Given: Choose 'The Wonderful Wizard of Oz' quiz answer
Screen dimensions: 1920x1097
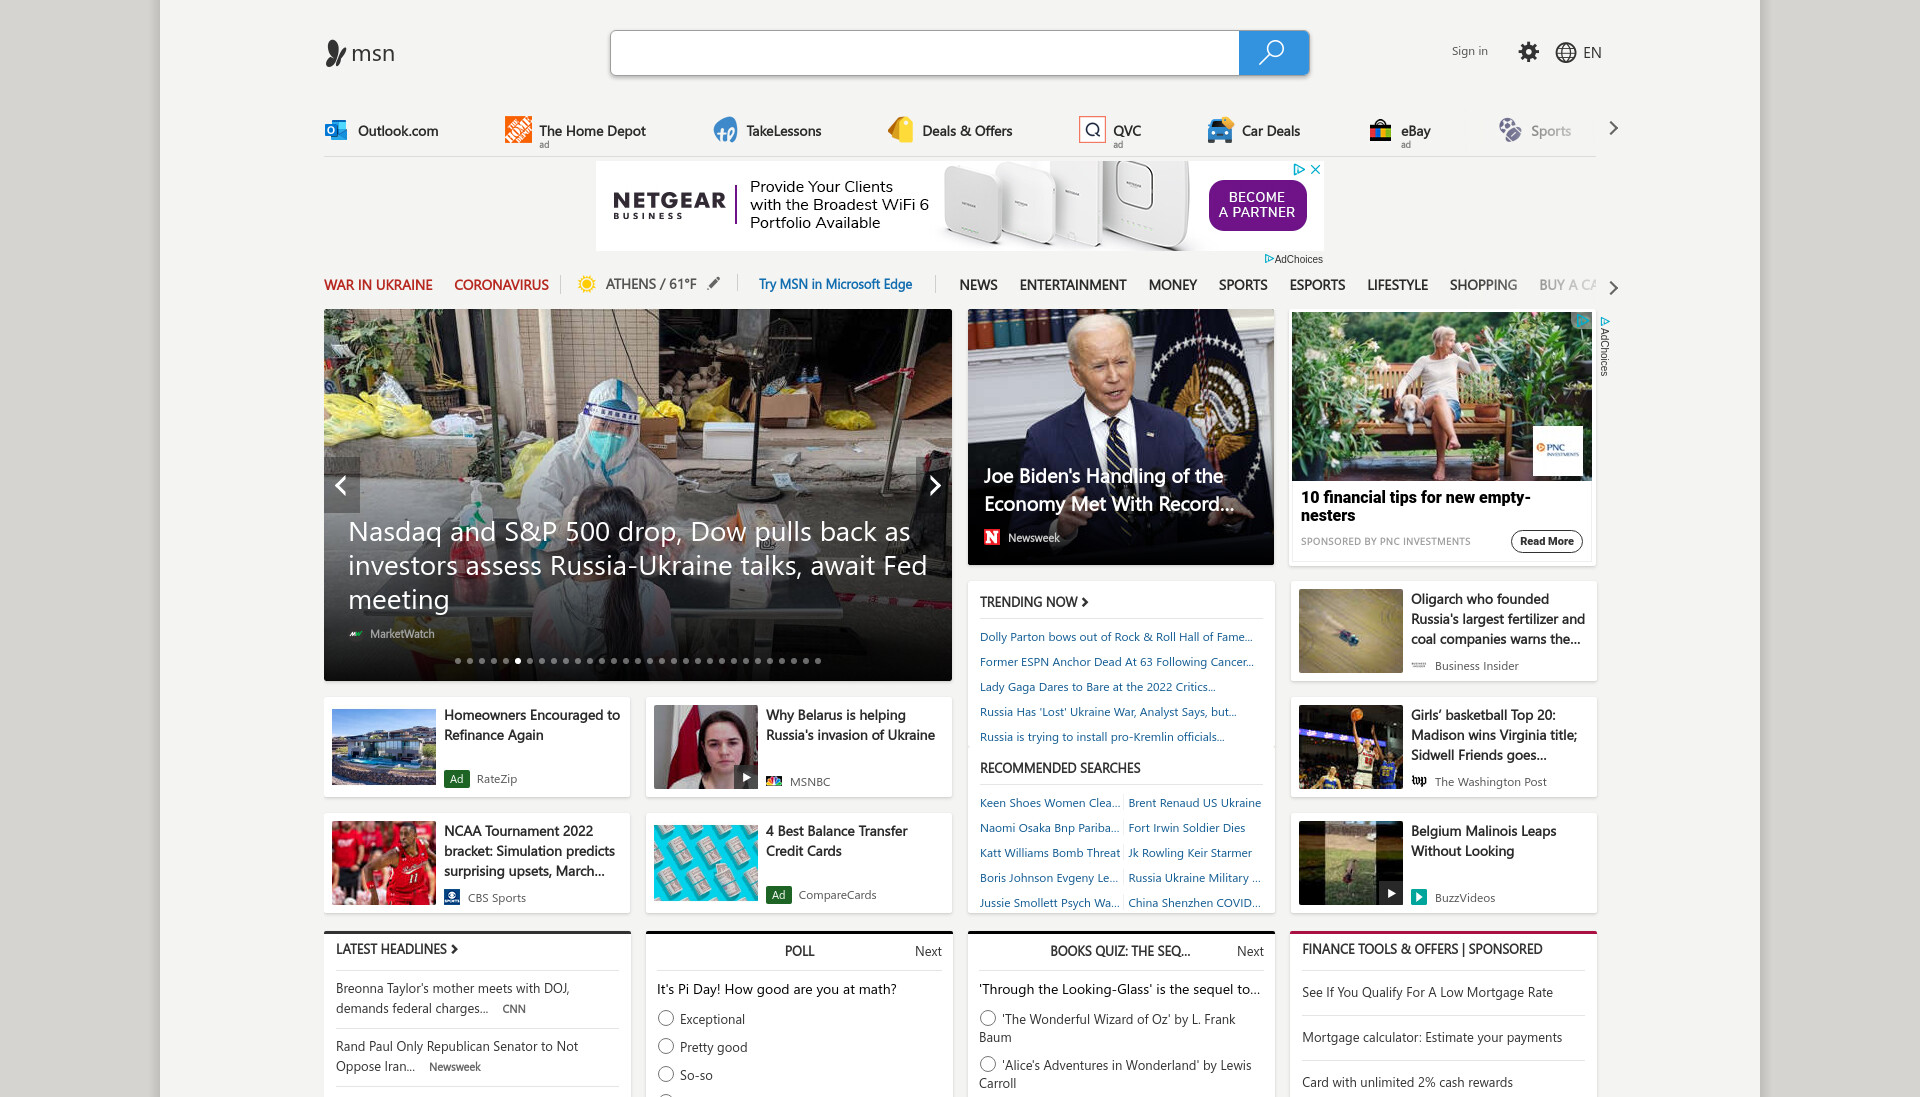Looking at the screenshot, I should (988, 1018).
